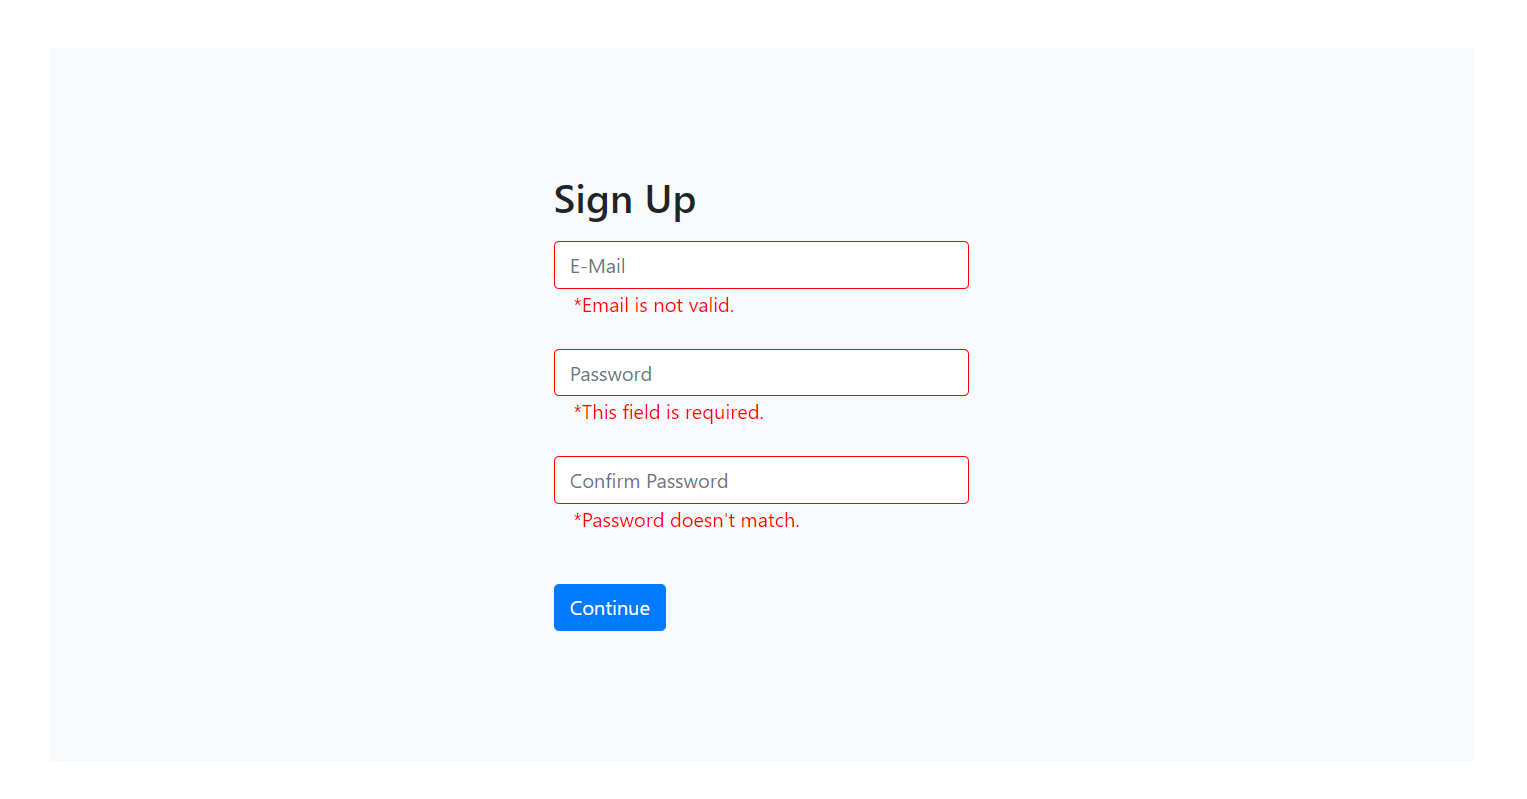Screen dimensions: 1527x799
Task: Click the red border of the Password field
Action: coord(761,350)
